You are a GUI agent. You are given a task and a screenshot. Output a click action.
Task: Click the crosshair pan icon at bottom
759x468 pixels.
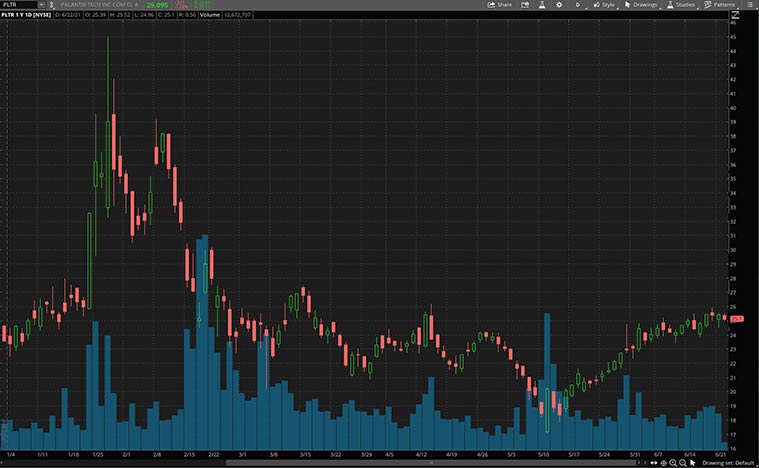(663, 463)
